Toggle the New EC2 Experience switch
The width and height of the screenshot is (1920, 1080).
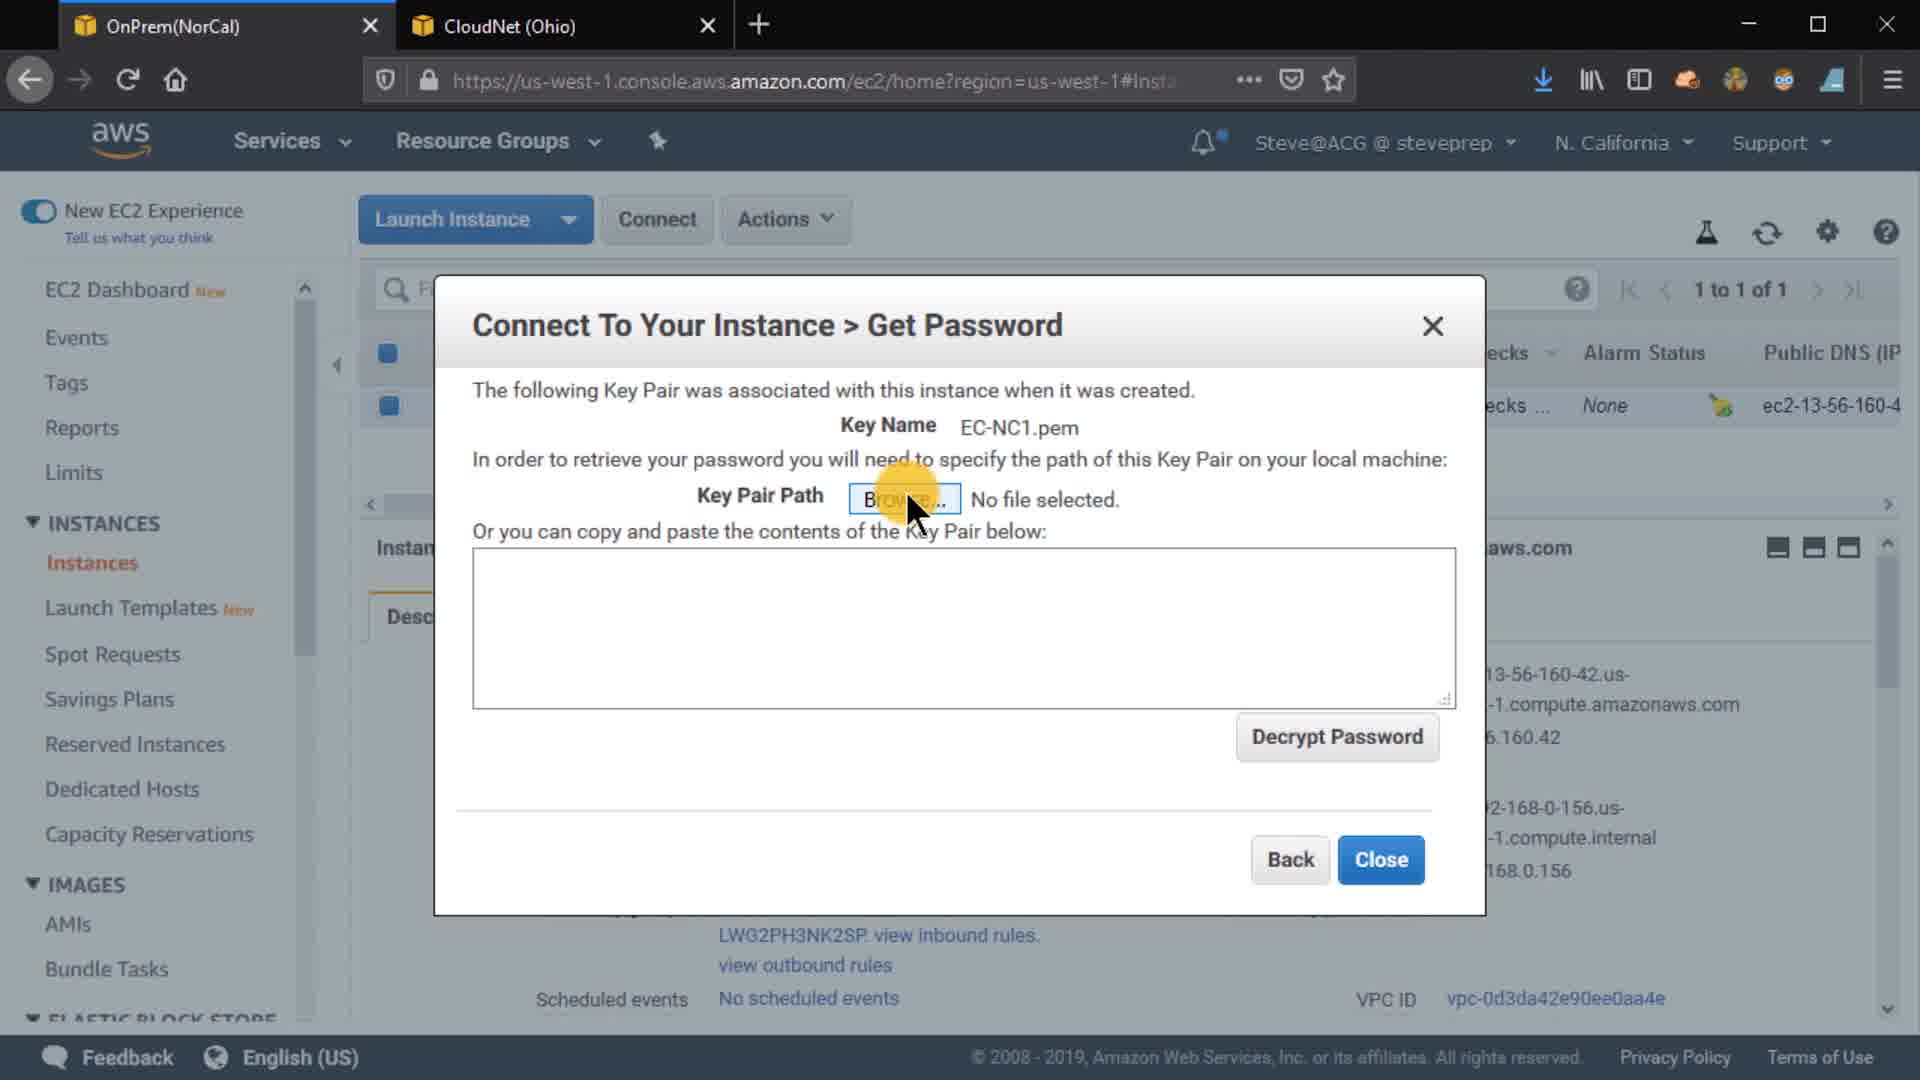(x=39, y=211)
